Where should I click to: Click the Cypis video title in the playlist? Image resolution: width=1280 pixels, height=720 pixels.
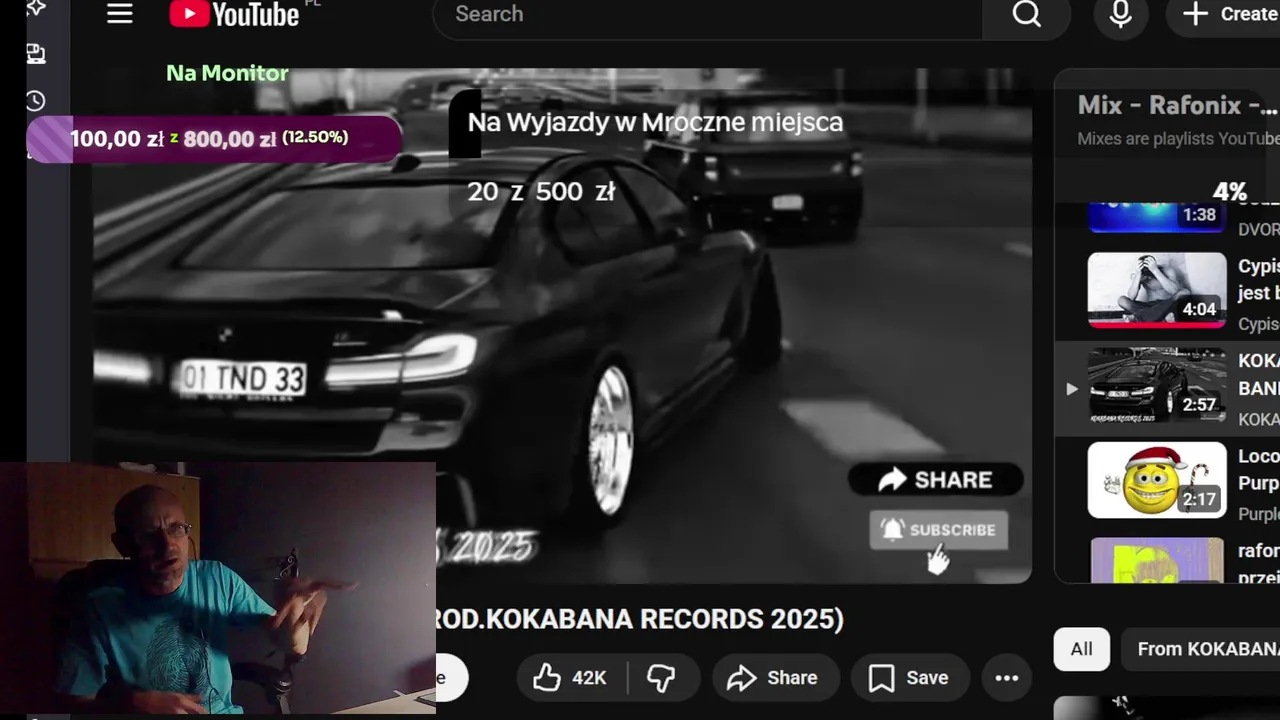(x=1259, y=280)
